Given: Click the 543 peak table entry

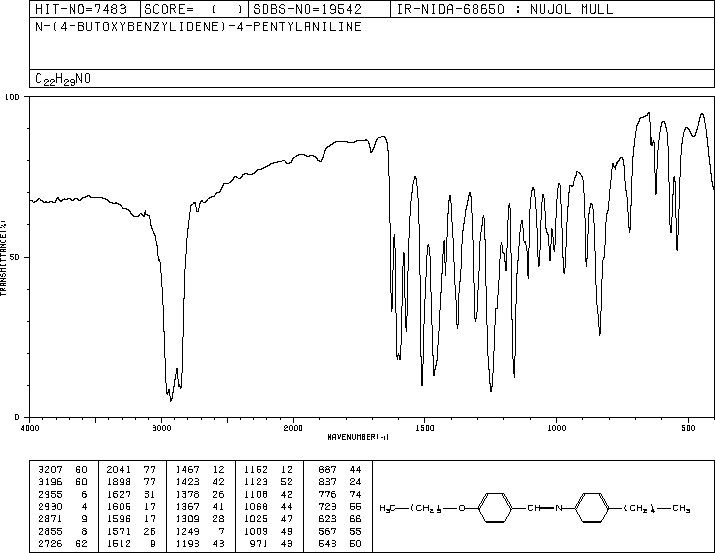Looking at the screenshot, I should tap(327, 543).
